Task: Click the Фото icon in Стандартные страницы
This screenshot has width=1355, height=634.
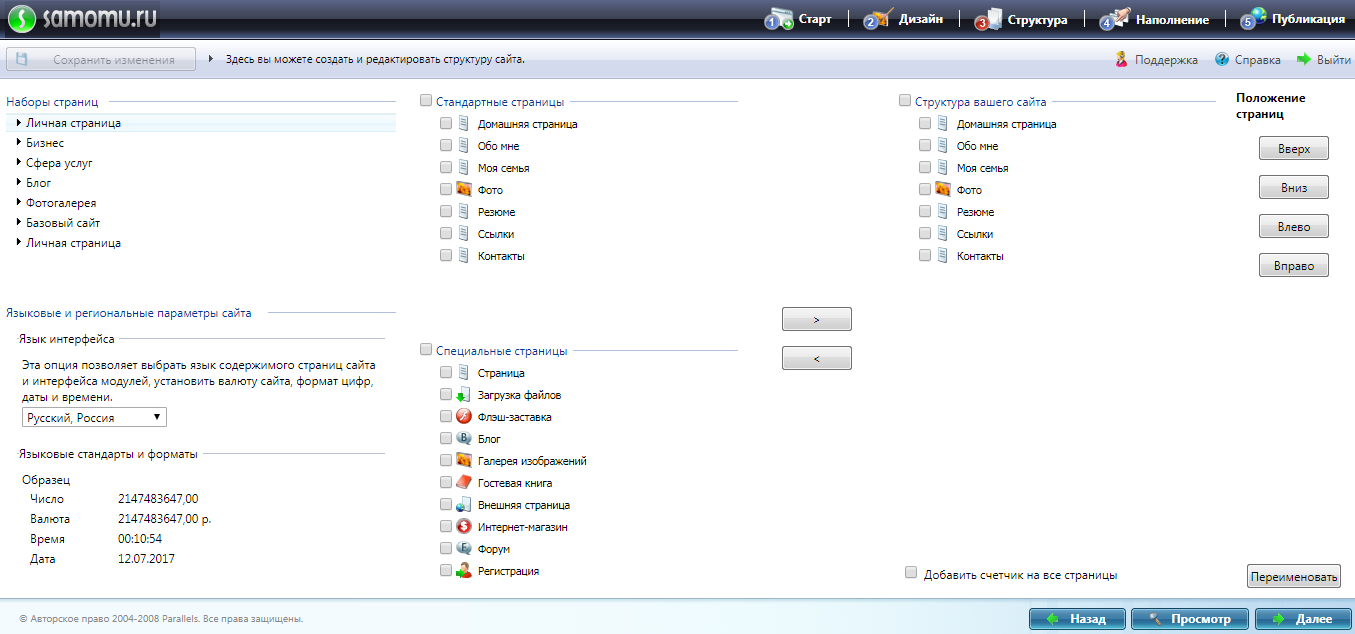Action: [464, 189]
